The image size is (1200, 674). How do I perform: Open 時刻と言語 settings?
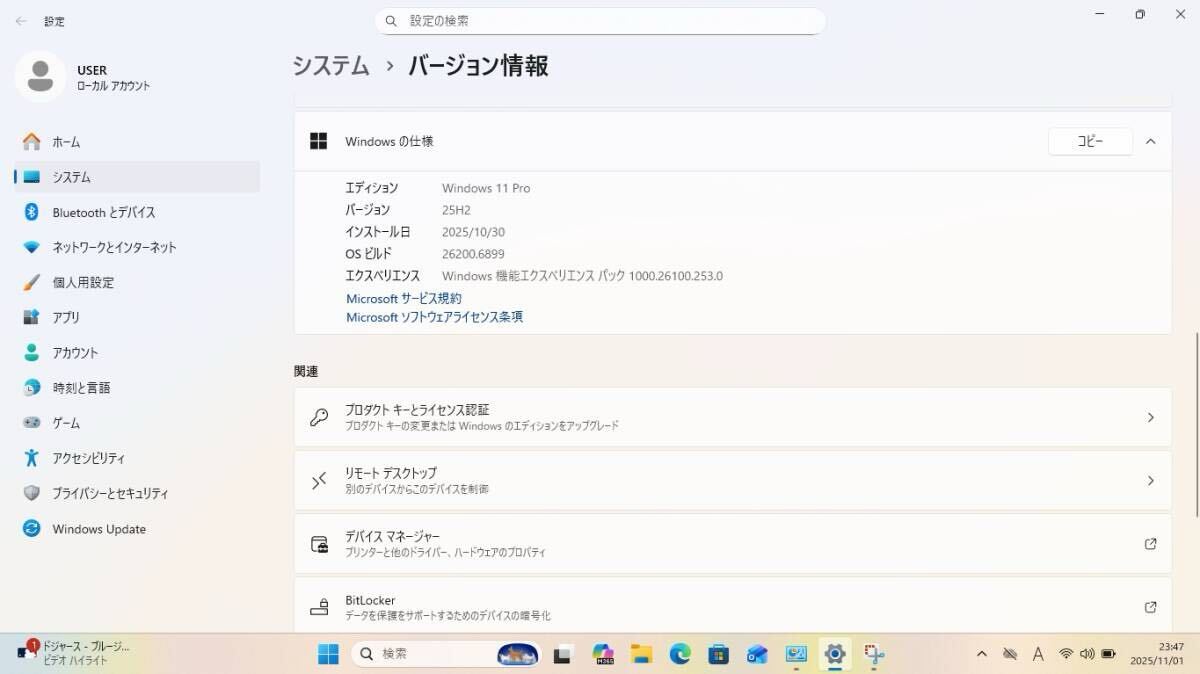pos(81,388)
